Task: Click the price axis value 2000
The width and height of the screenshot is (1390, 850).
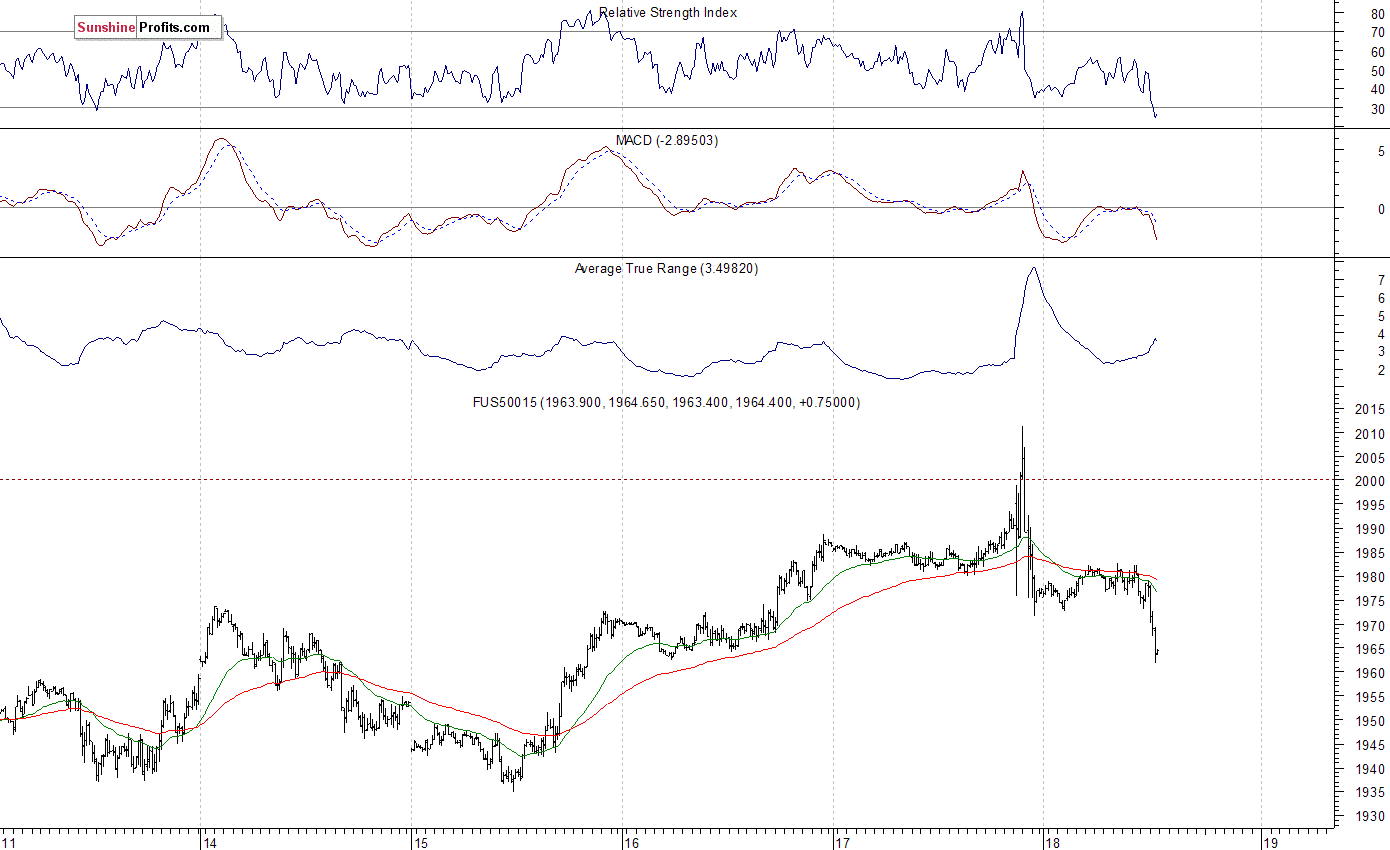Action: pos(1372,482)
